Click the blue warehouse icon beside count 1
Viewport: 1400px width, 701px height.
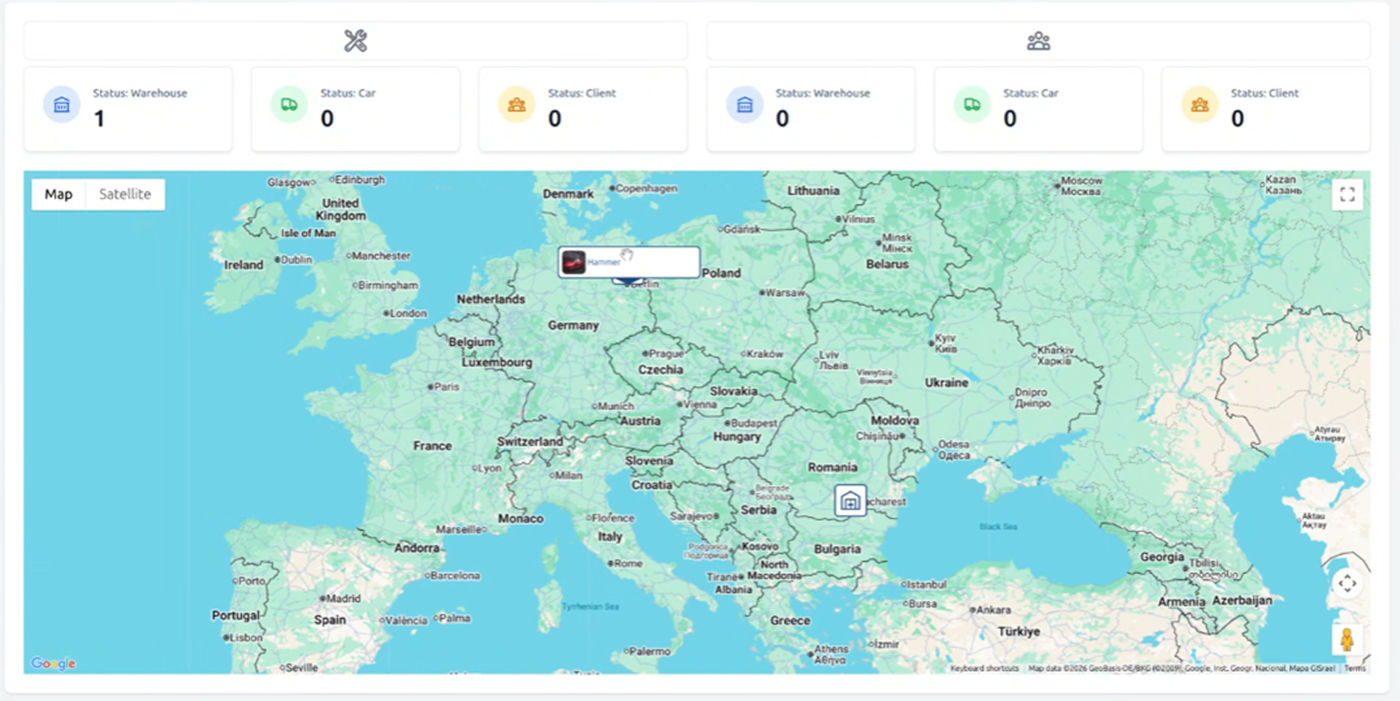click(62, 104)
